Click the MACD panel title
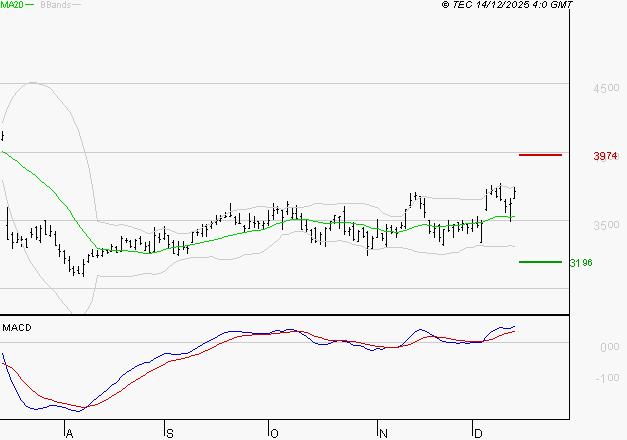 coord(17,327)
